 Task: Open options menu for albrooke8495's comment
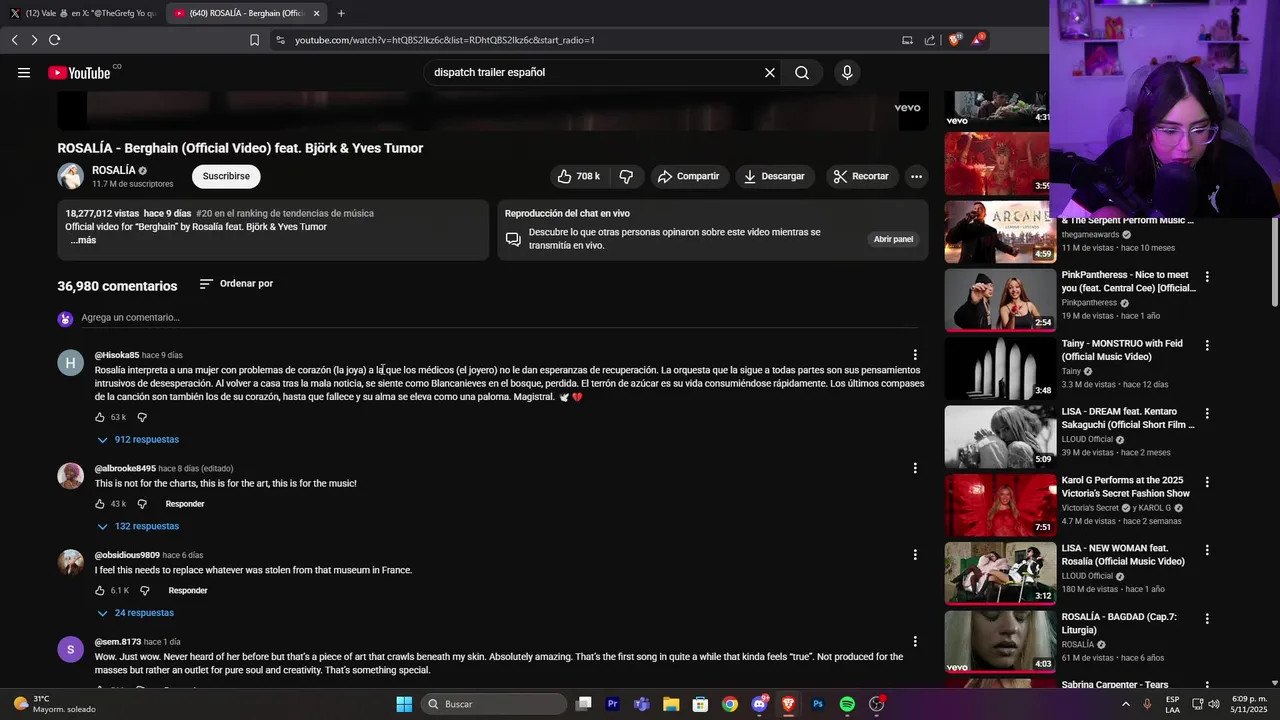click(915, 468)
